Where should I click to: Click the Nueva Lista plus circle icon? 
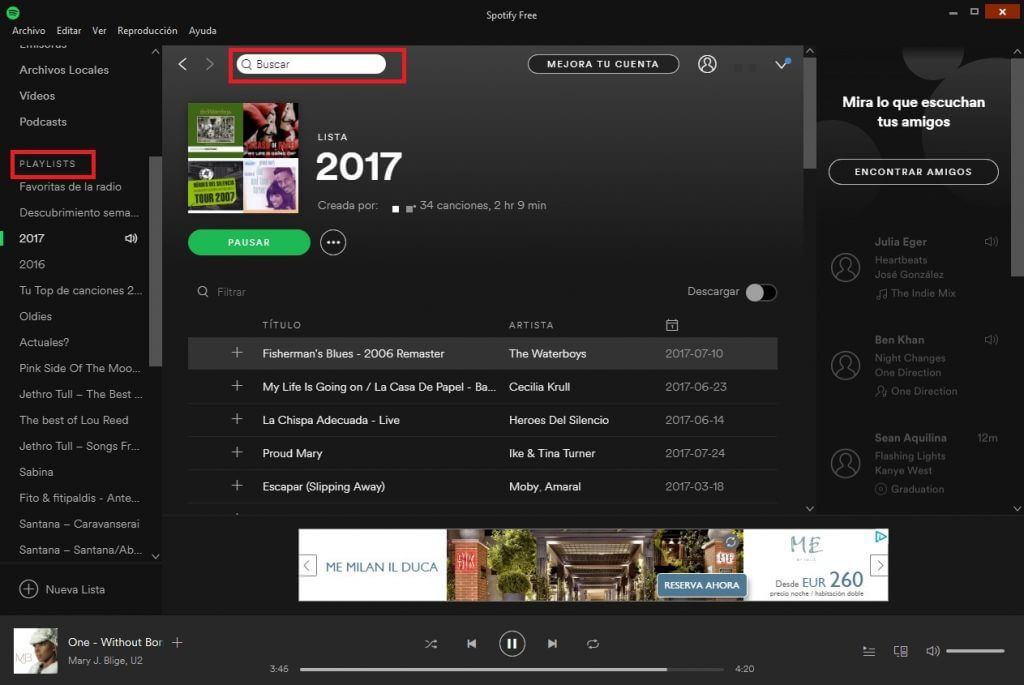point(29,589)
